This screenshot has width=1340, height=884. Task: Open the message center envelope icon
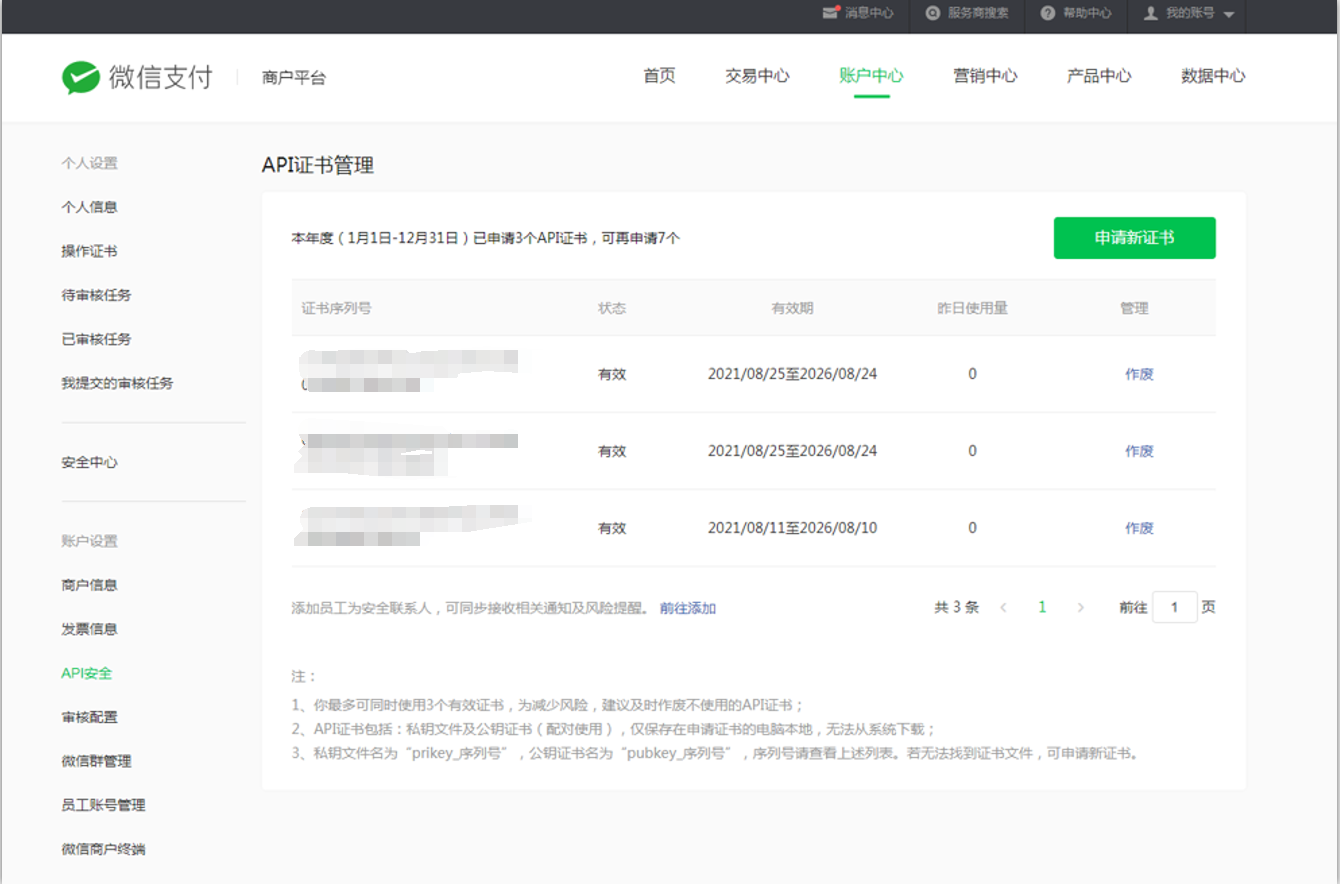point(830,13)
